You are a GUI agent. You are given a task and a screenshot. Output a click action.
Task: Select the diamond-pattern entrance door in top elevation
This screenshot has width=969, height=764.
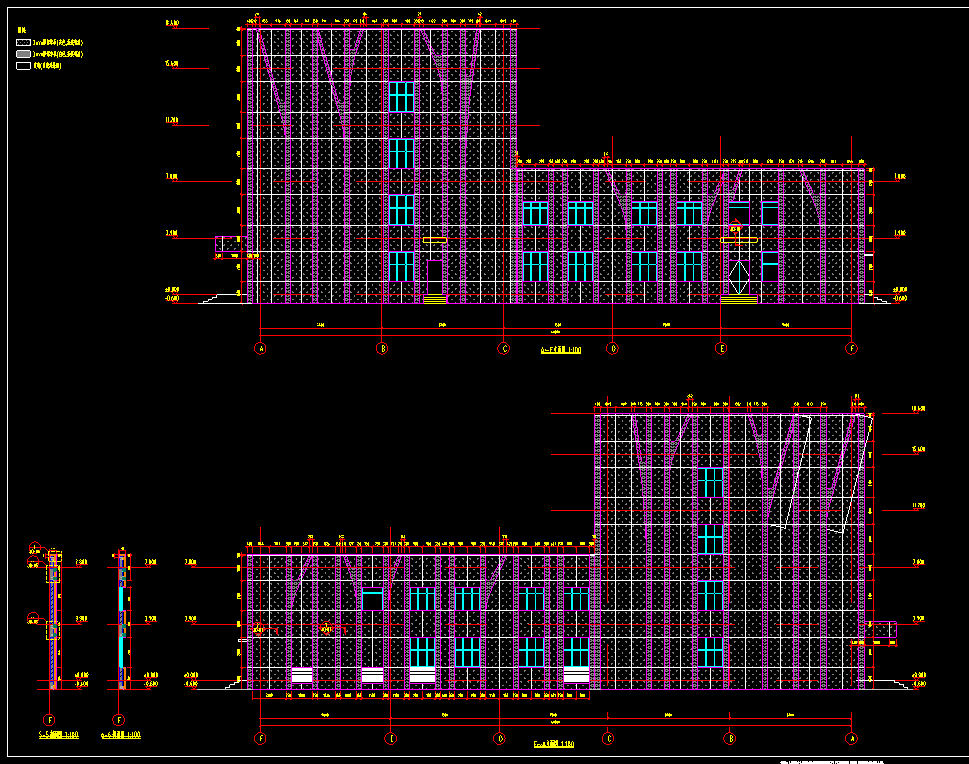point(739,276)
